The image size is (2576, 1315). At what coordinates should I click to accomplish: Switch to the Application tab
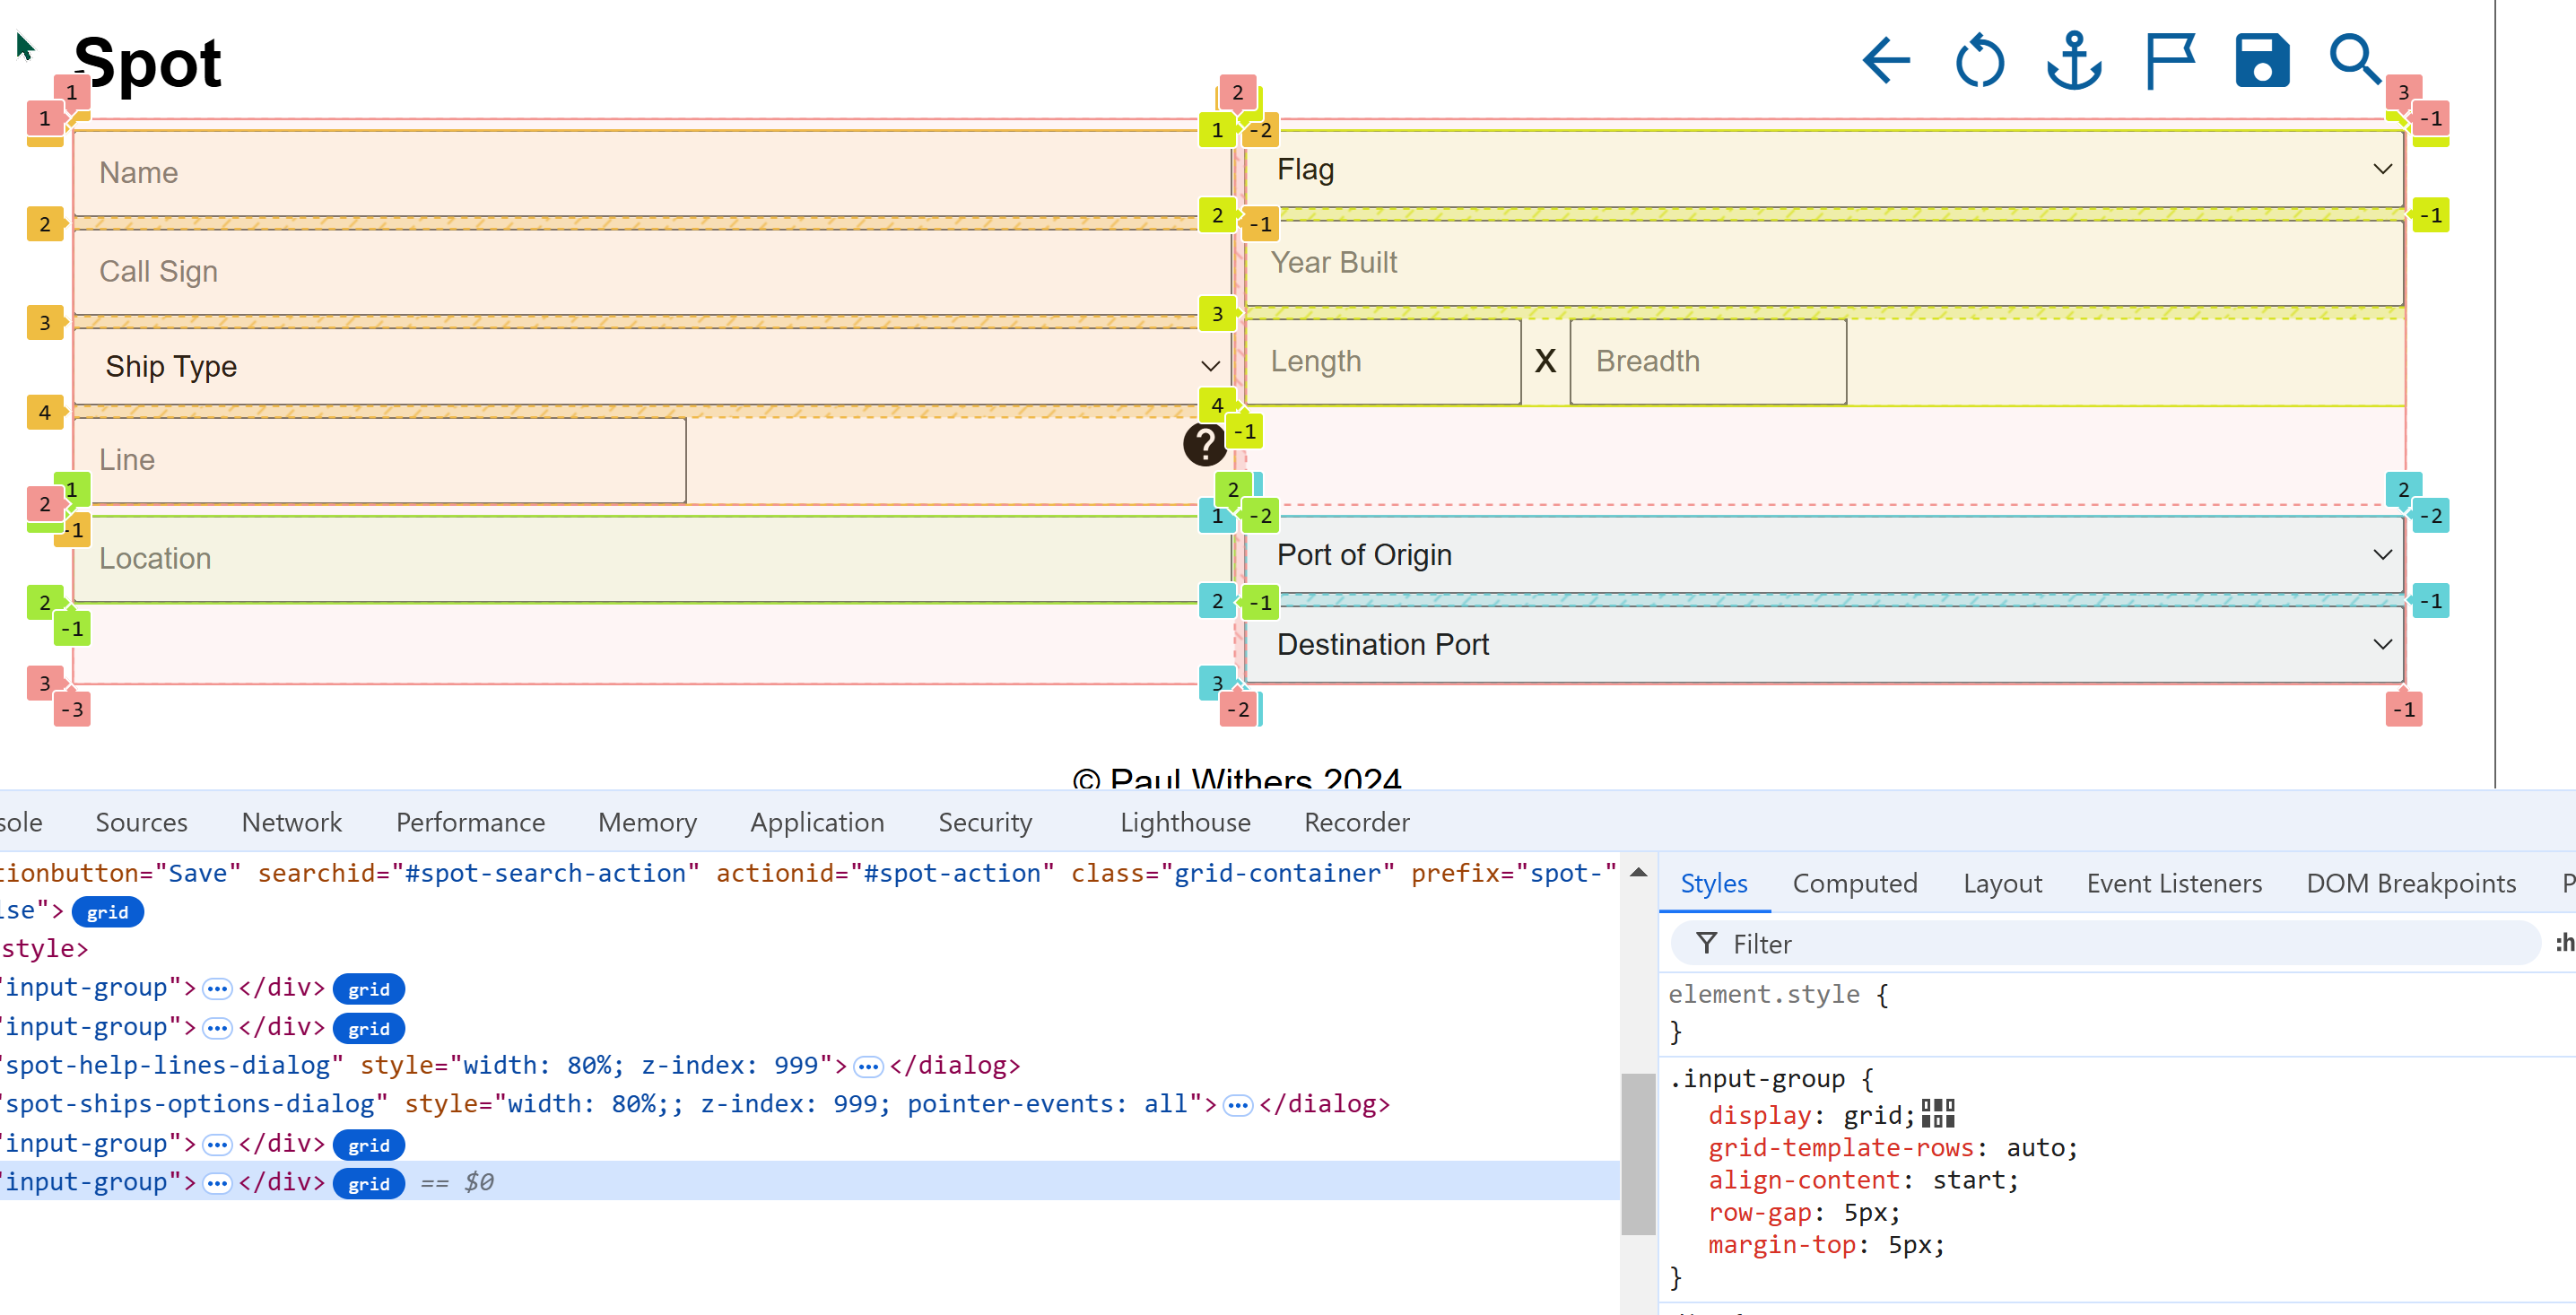click(x=817, y=822)
